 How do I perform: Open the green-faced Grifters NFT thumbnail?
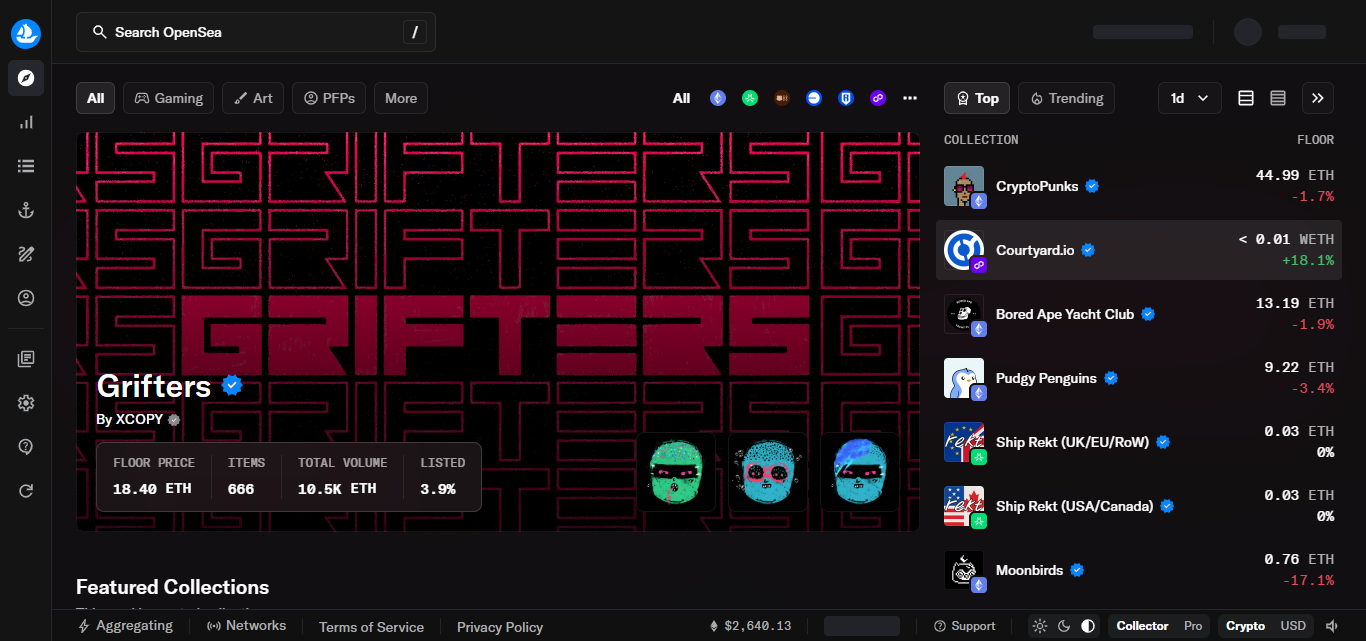(x=676, y=472)
